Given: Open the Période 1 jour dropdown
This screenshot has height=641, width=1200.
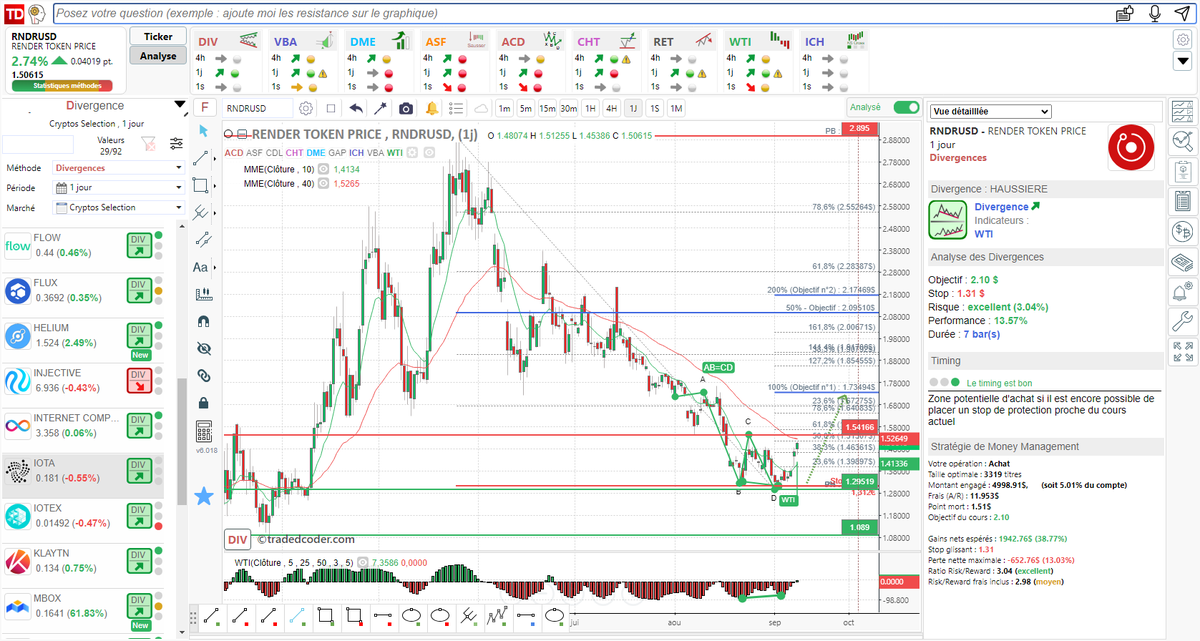Looking at the screenshot, I should tap(119, 188).
